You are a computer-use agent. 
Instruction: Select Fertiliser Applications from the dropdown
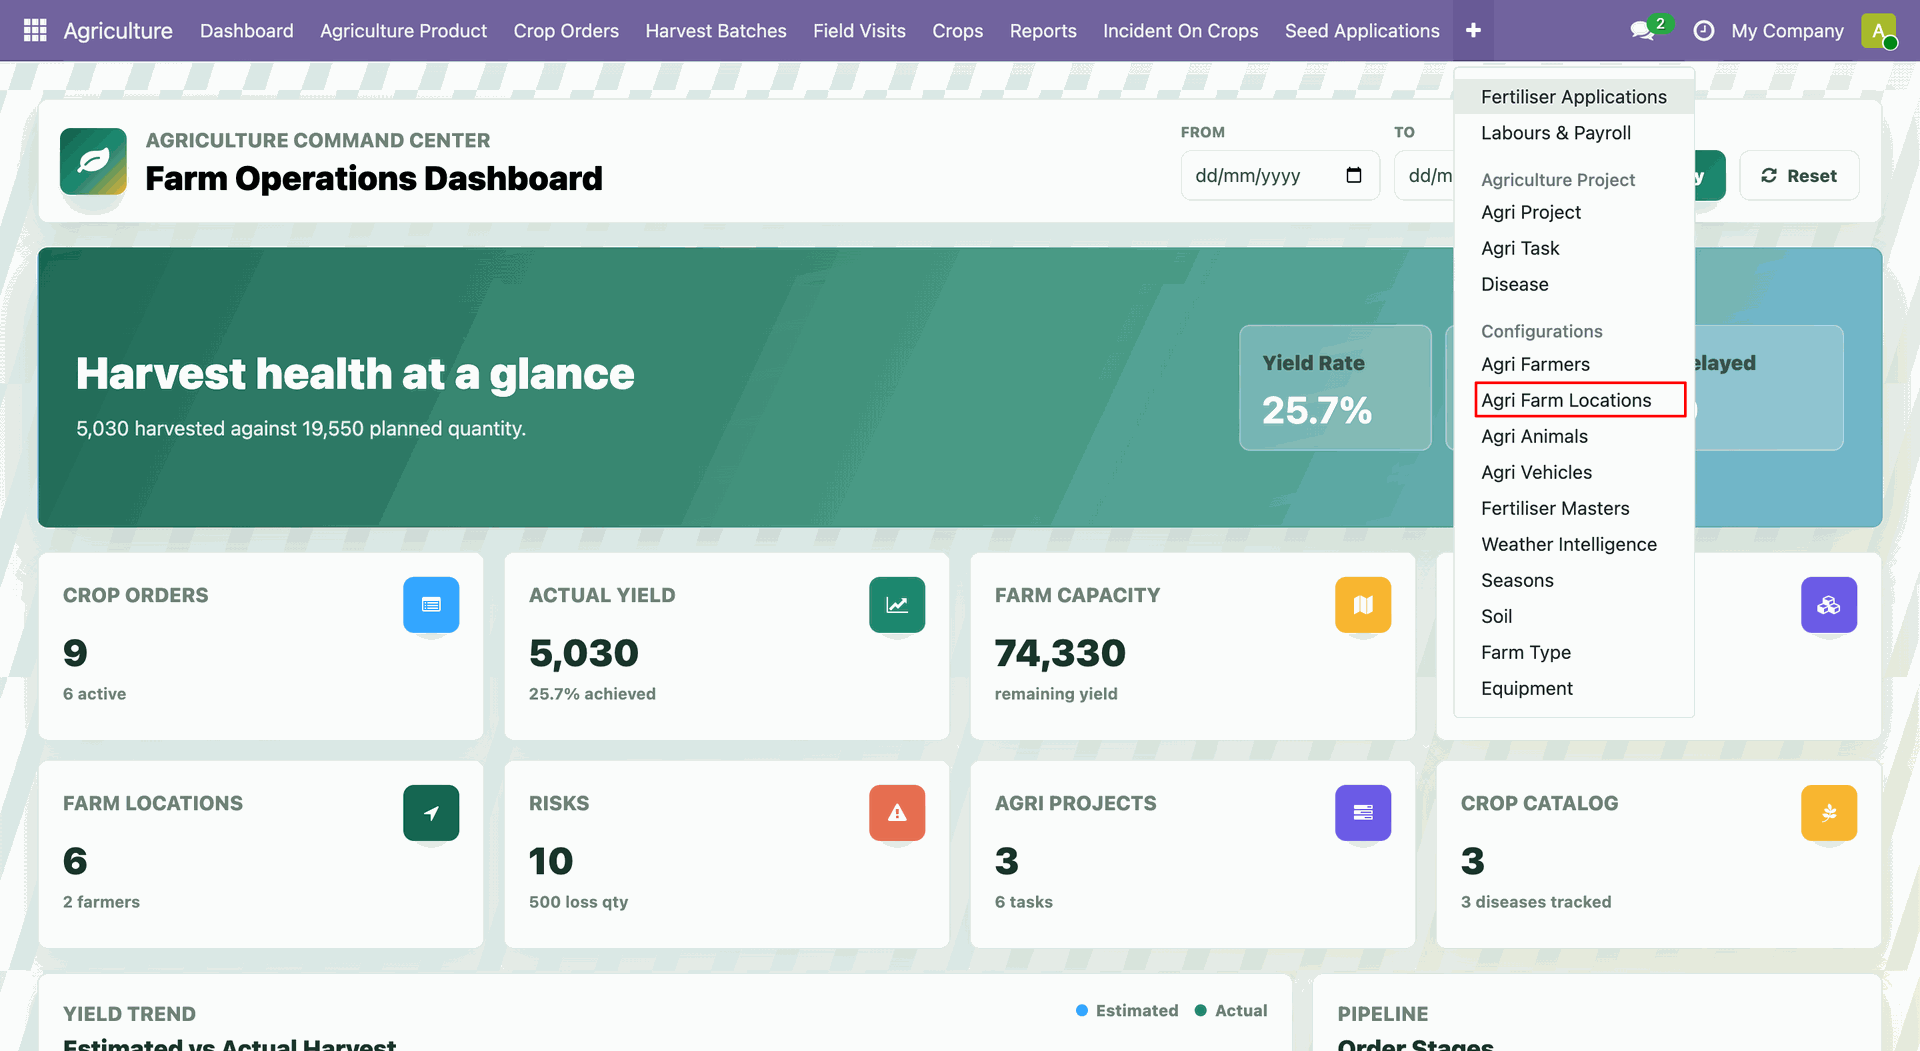coord(1574,97)
